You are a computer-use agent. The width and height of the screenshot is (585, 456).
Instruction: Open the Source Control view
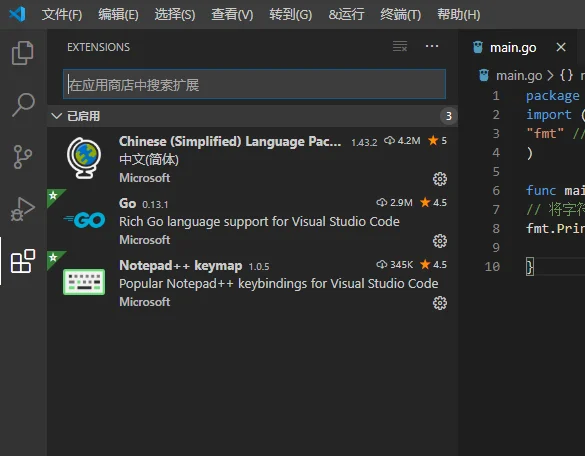tap(23, 157)
